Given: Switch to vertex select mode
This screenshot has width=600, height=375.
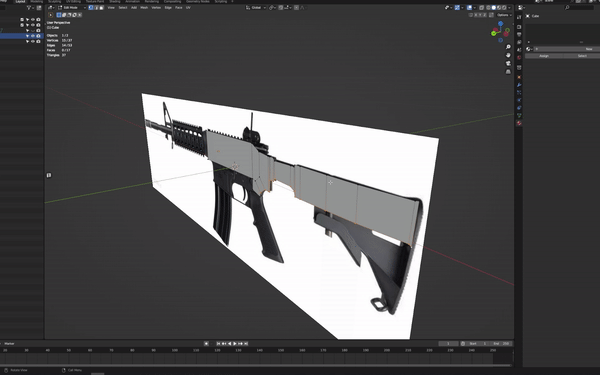Looking at the screenshot, I should [x=91, y=8].
